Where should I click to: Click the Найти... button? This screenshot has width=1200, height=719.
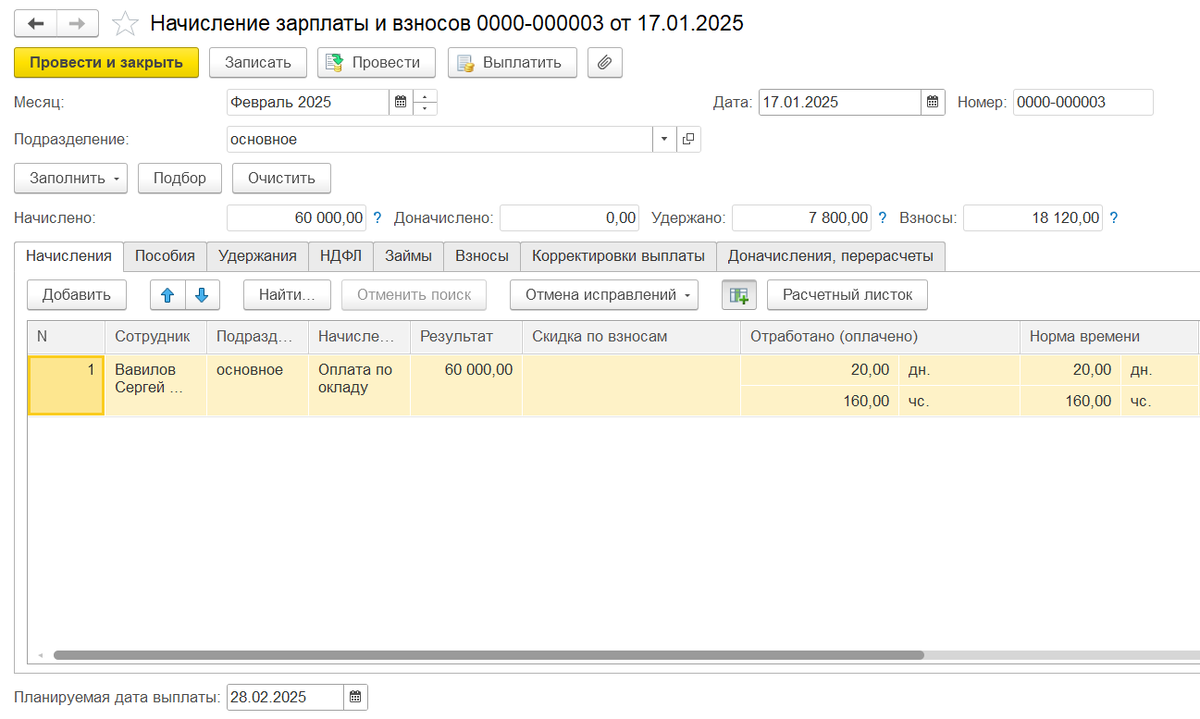point(287,294)
